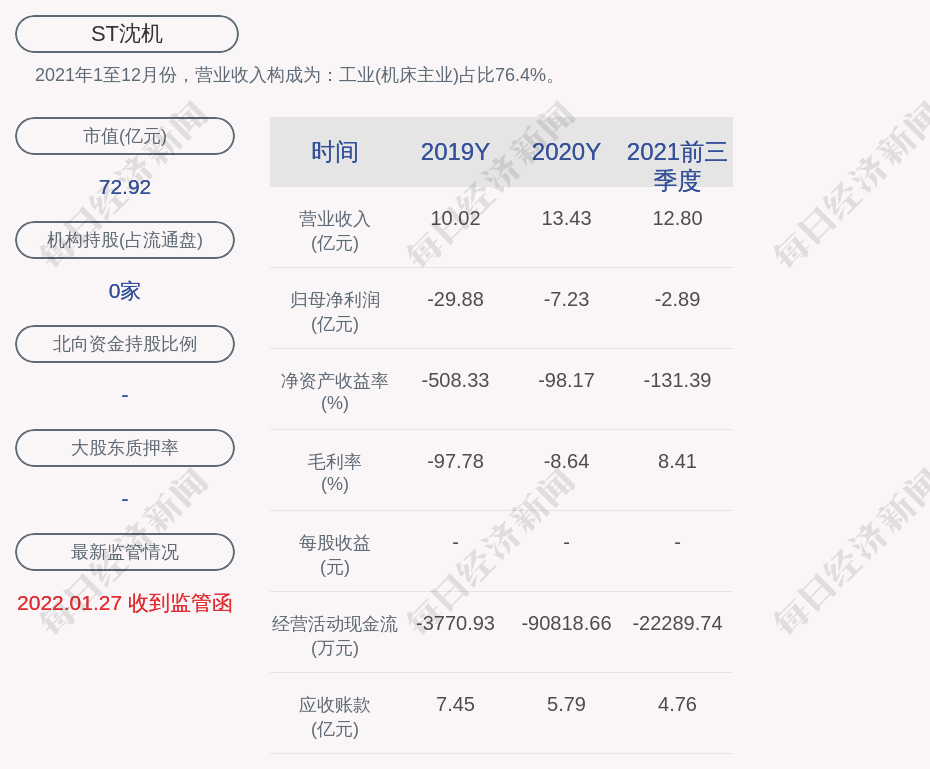This screenshot has height=769, width=930.
Task: Select receivables value 4.76
Action: click(x=677, y=704)
